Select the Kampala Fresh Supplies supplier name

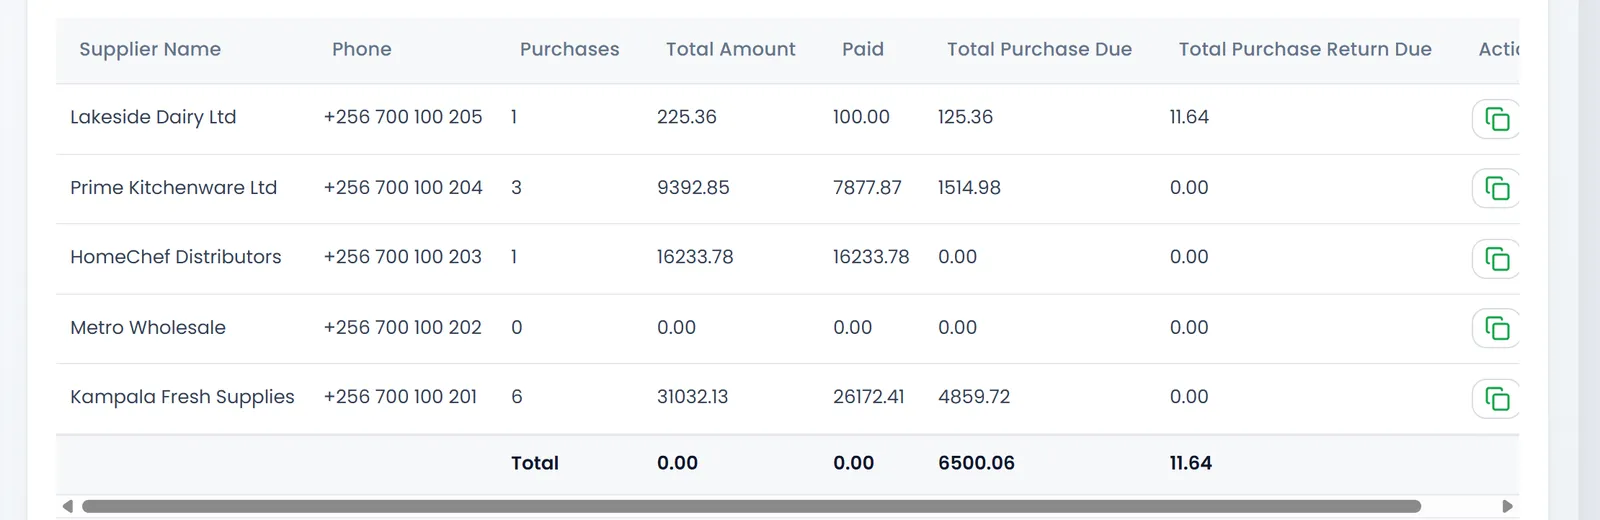tap(182, 397)
